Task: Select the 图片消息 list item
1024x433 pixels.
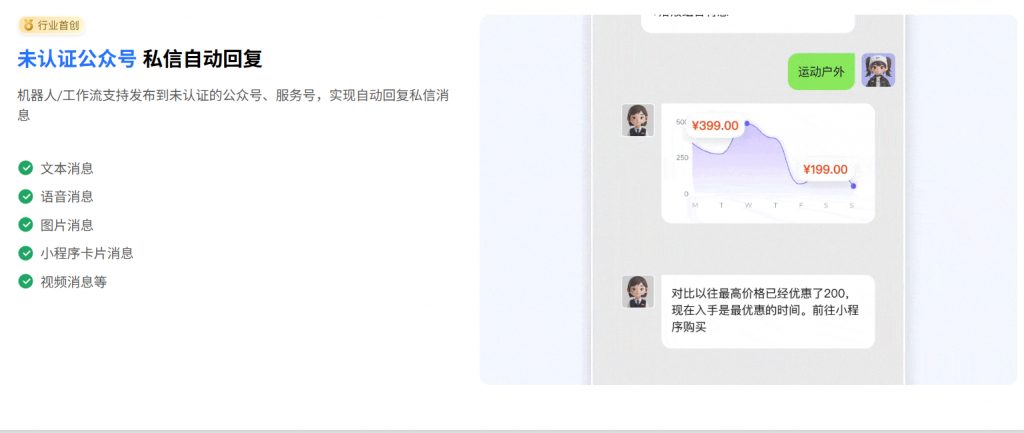Action: [67, 225]
